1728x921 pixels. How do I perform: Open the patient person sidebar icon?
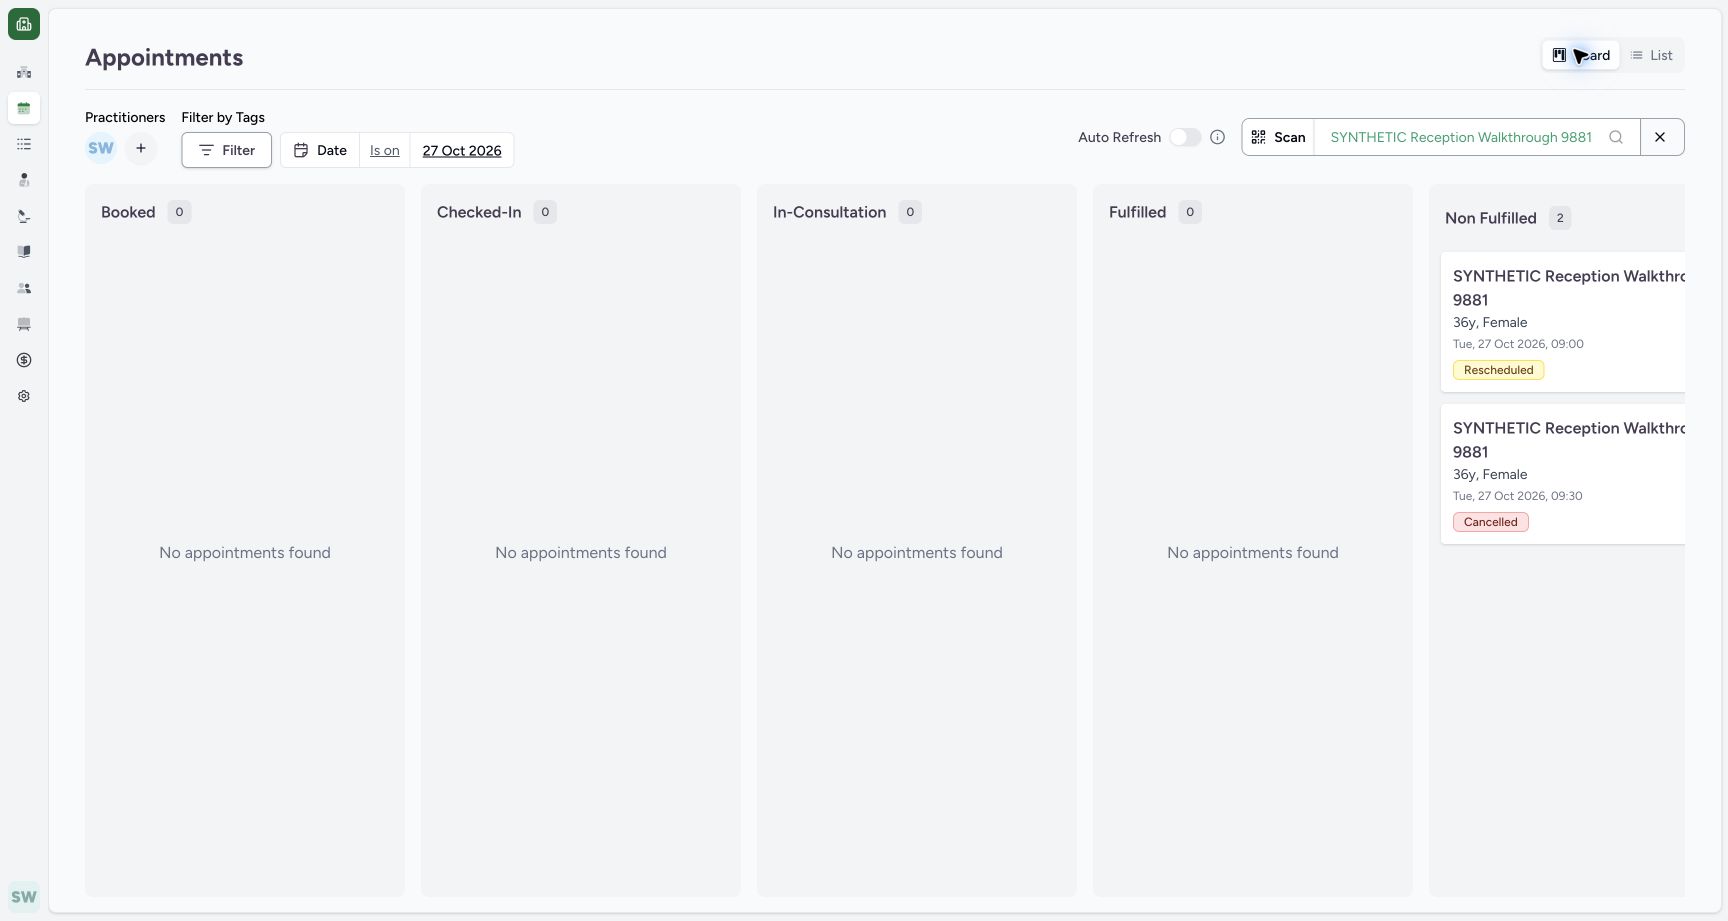24,180
